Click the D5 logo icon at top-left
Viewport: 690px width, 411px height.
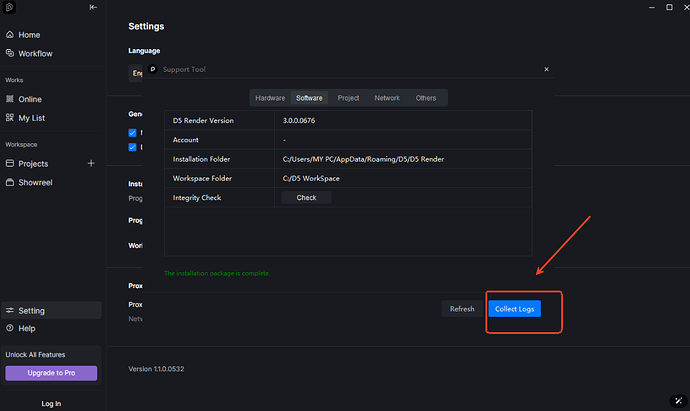coord(9,7)
